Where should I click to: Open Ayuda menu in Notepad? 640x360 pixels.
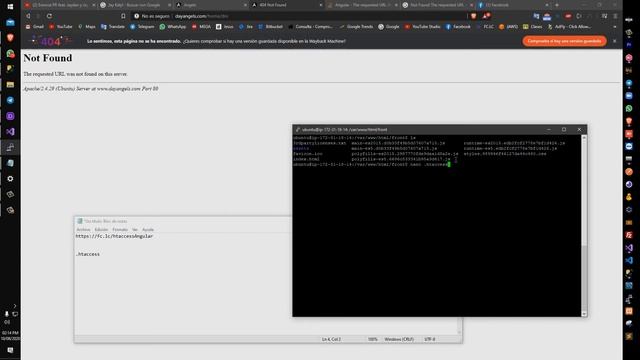pyautogui.click(x=148, y=230)
